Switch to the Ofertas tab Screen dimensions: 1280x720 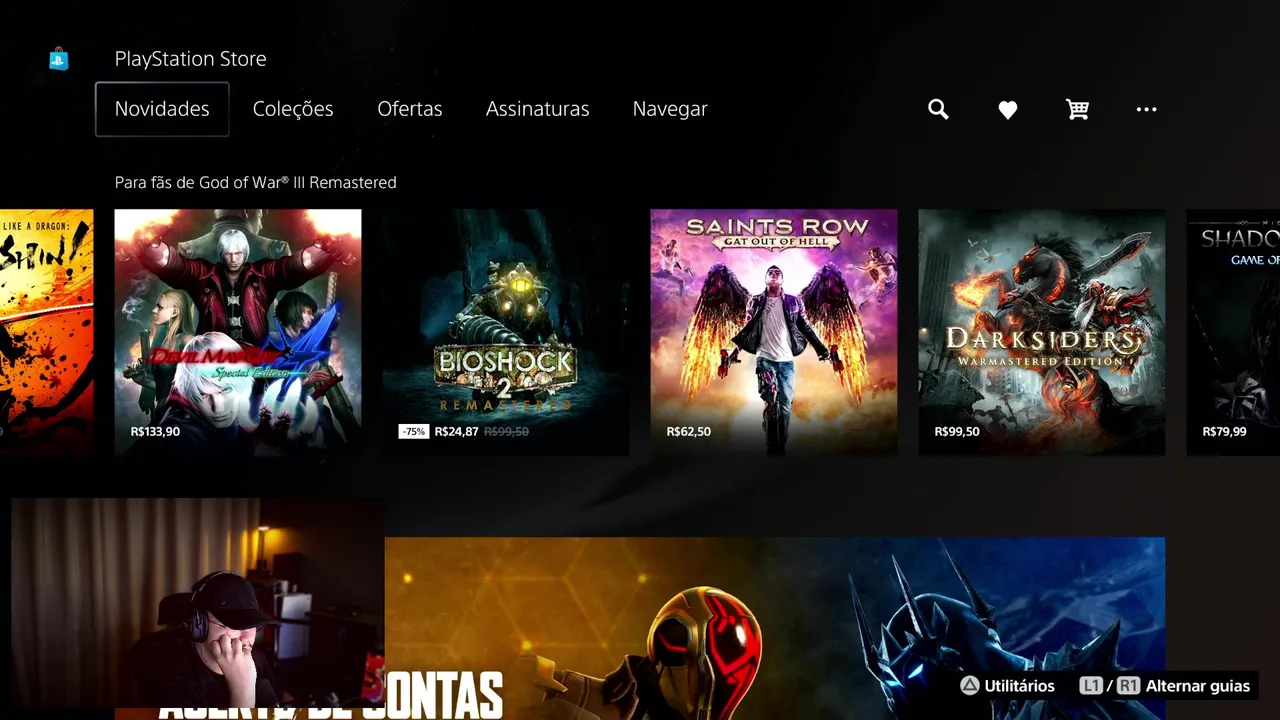click(410, 109)
